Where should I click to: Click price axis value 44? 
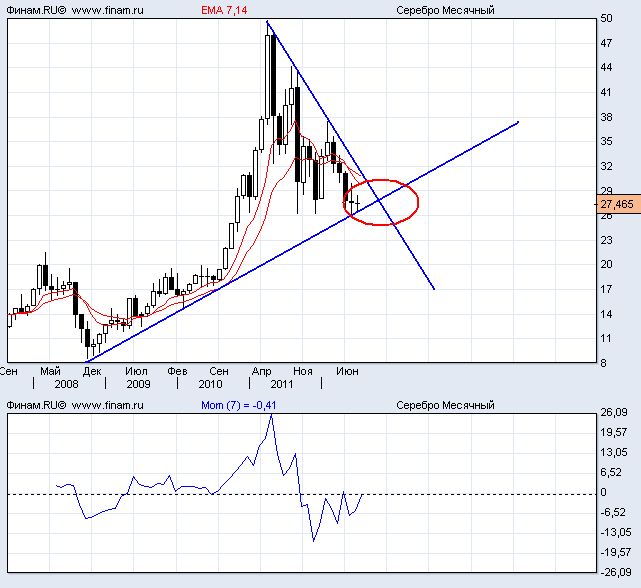click(x=606, y=67)
